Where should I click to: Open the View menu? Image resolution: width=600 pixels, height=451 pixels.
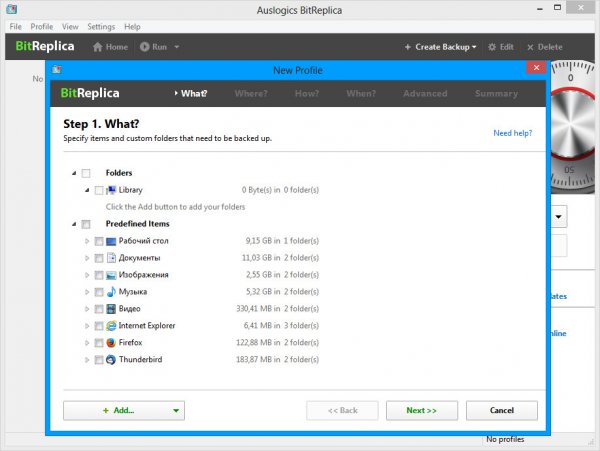[x=70, y=26]
